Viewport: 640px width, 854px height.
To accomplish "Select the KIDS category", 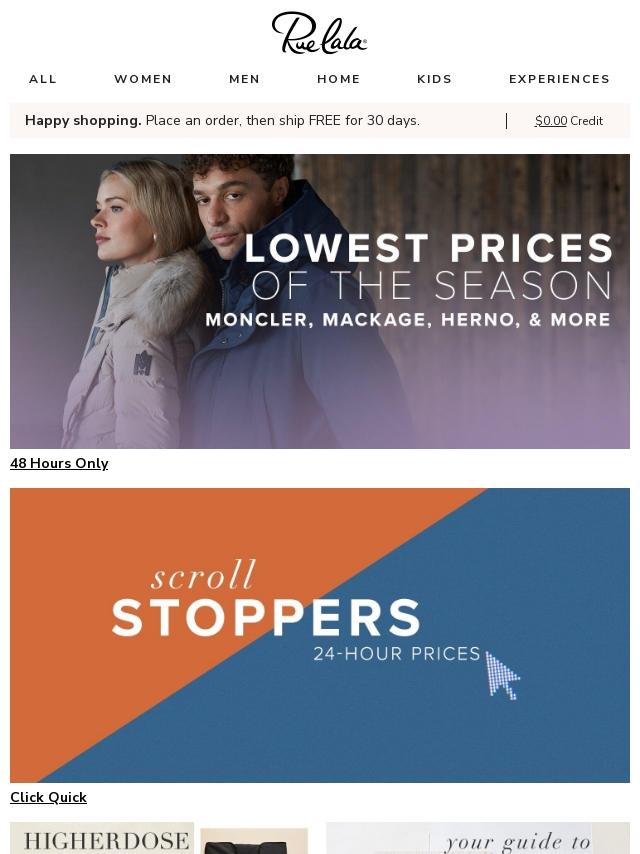I will pos(435,79).
